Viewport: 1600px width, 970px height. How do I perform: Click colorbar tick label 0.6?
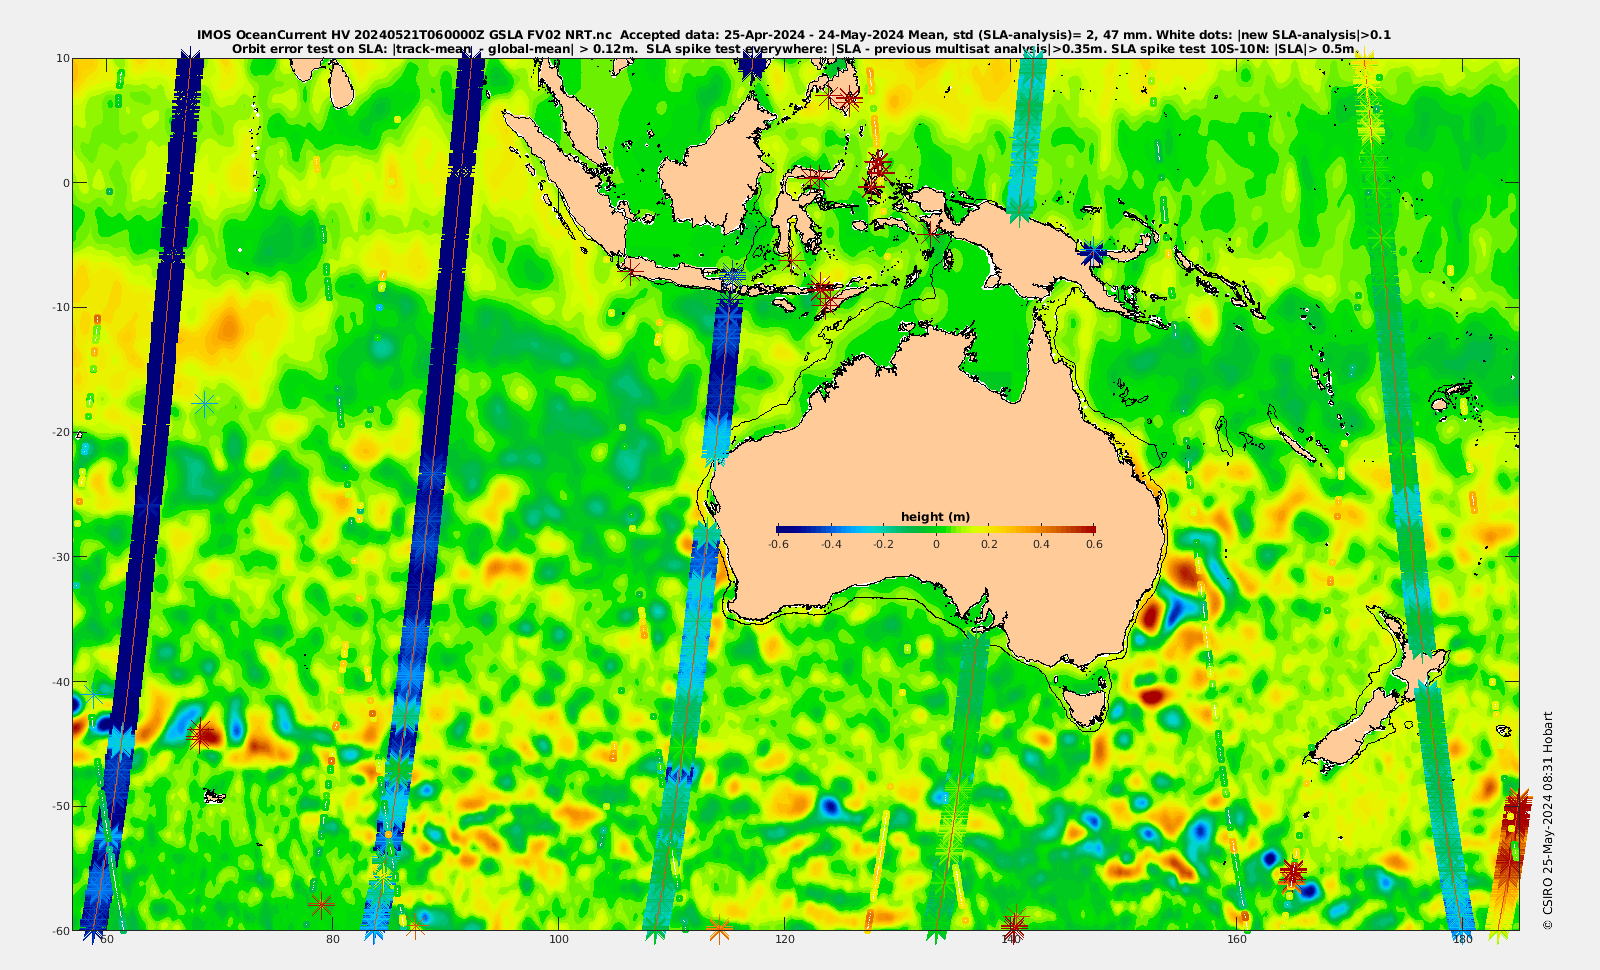click(x=1095, y=545)
